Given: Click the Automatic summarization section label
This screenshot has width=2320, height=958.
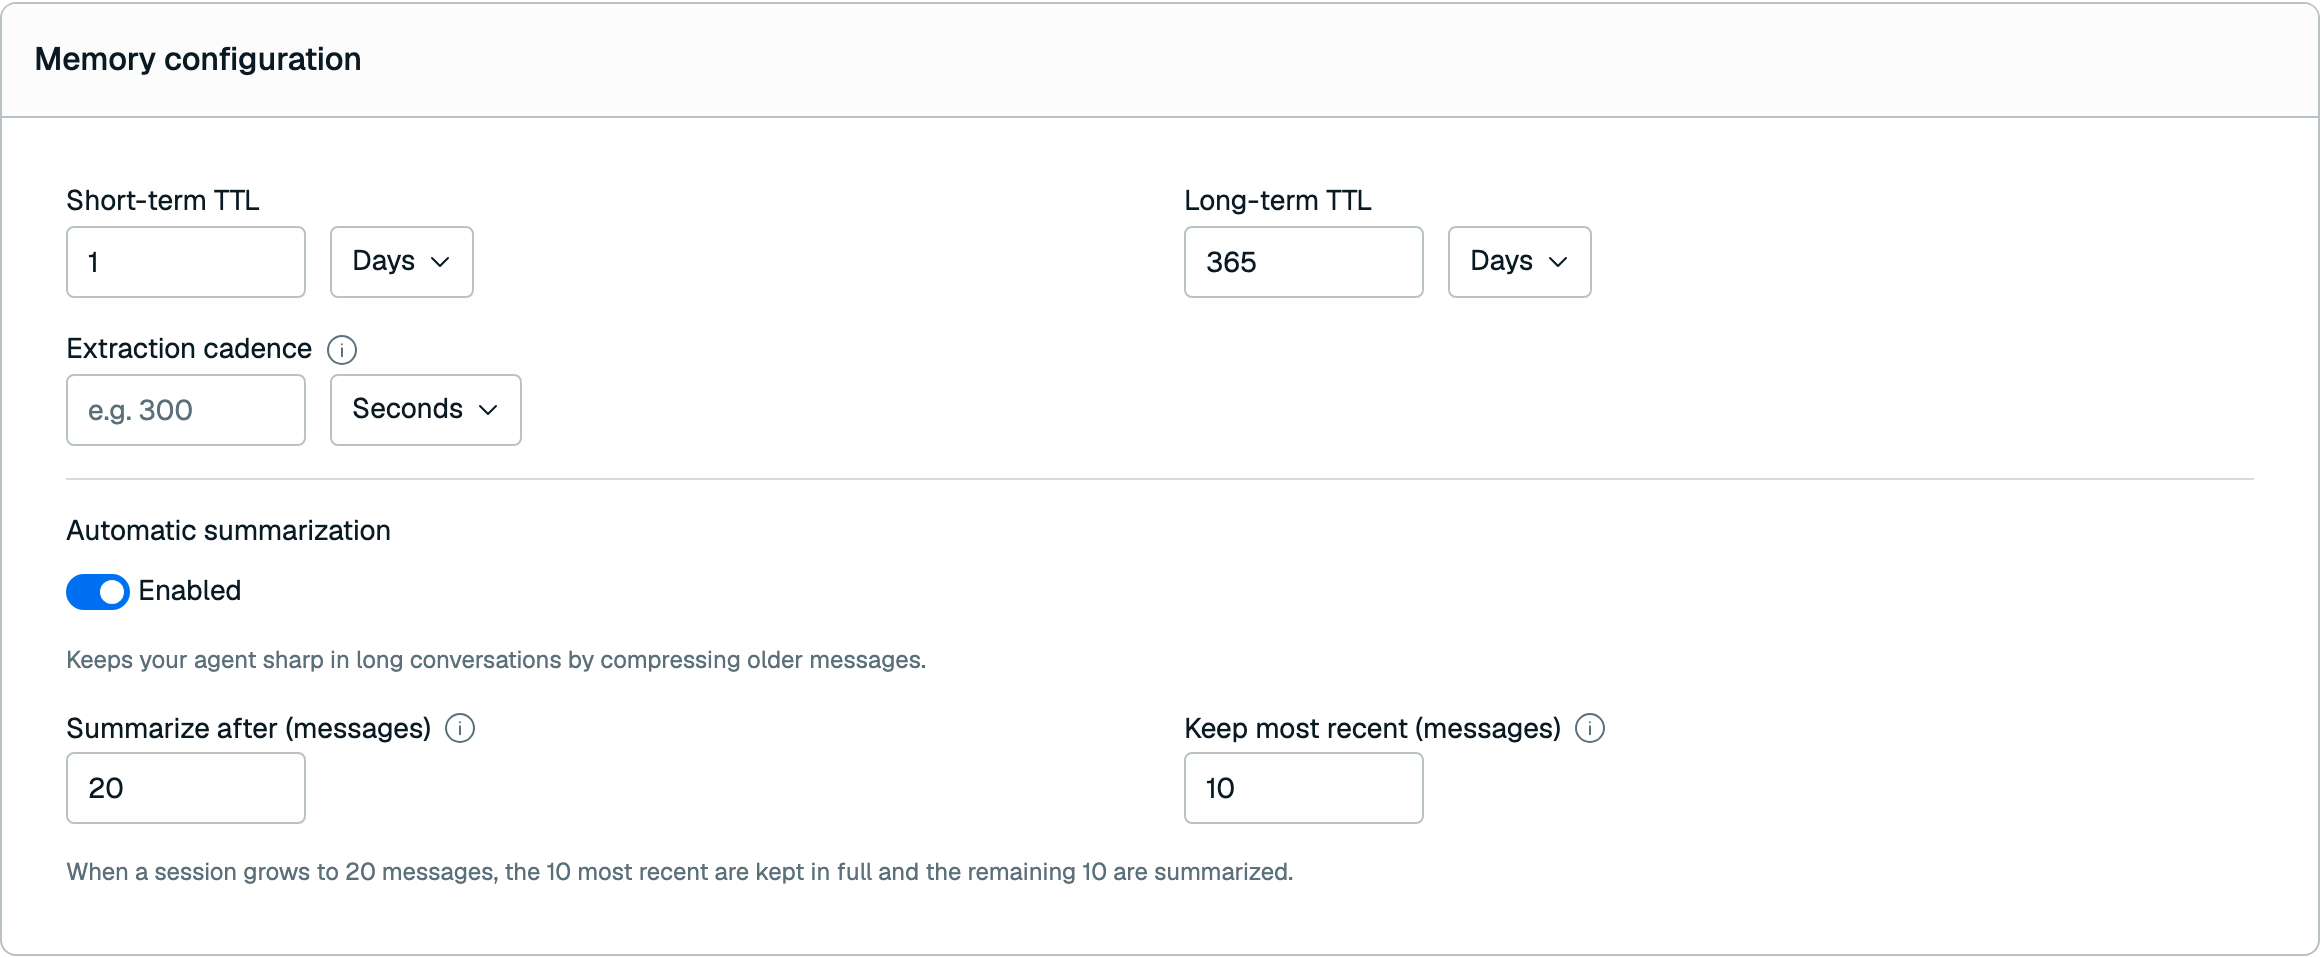Looking at the screenshot, I should [229, 530].
